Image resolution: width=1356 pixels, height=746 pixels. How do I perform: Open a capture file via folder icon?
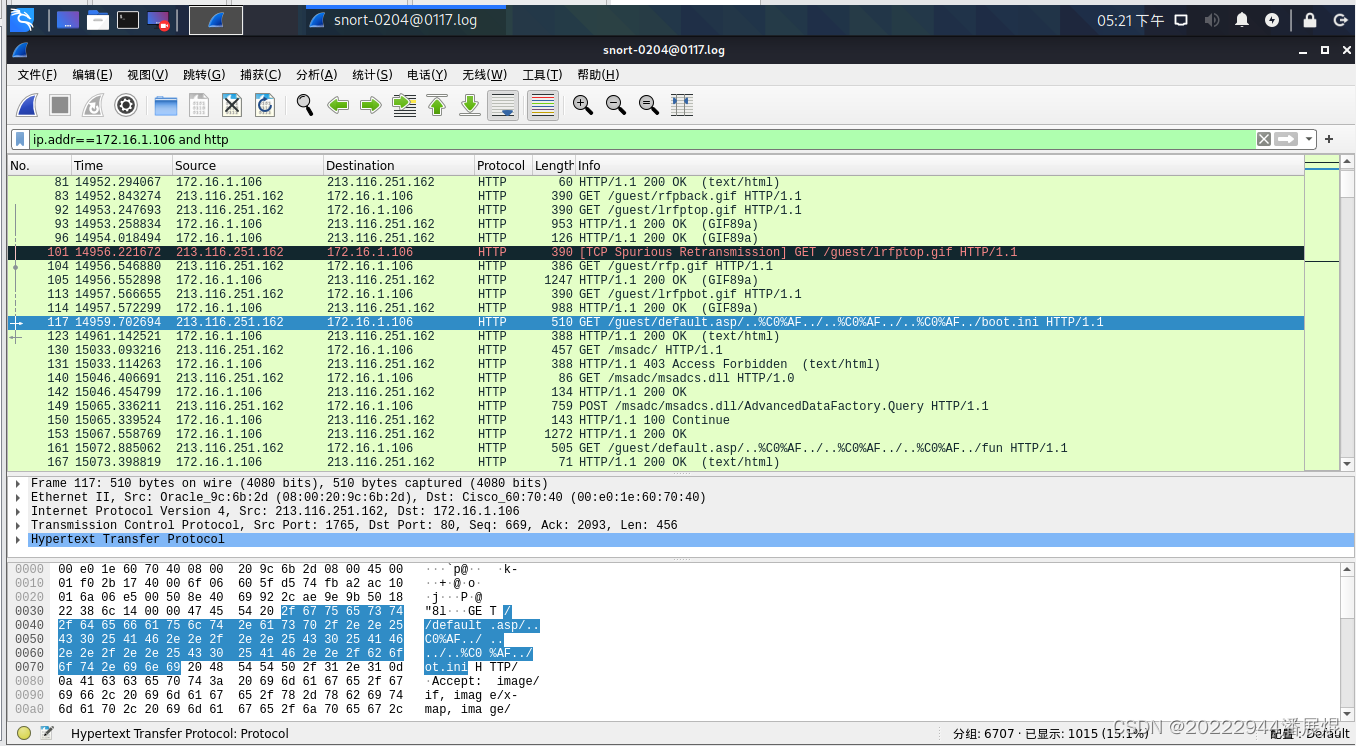coord(166,105)
